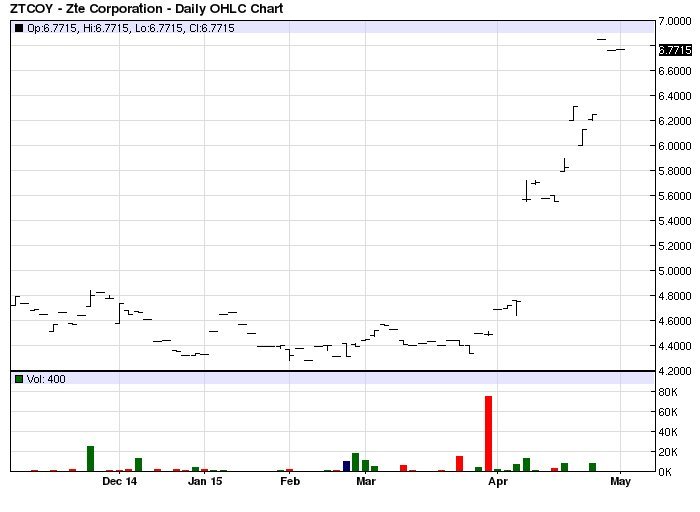
Task: Click the green Vol legend marker
Action: [19, 379]
